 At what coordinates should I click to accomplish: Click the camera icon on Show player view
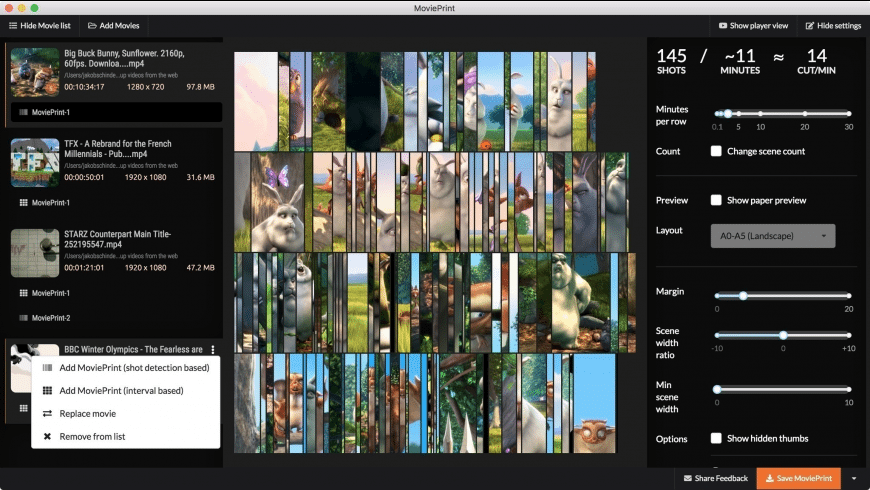[722, 26]
